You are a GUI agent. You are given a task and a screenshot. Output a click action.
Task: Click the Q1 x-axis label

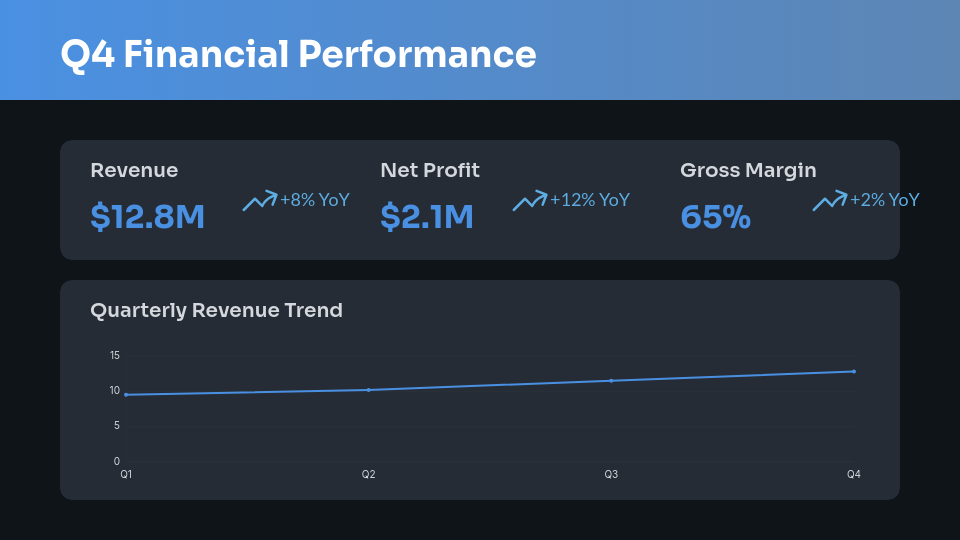[126, 474]
